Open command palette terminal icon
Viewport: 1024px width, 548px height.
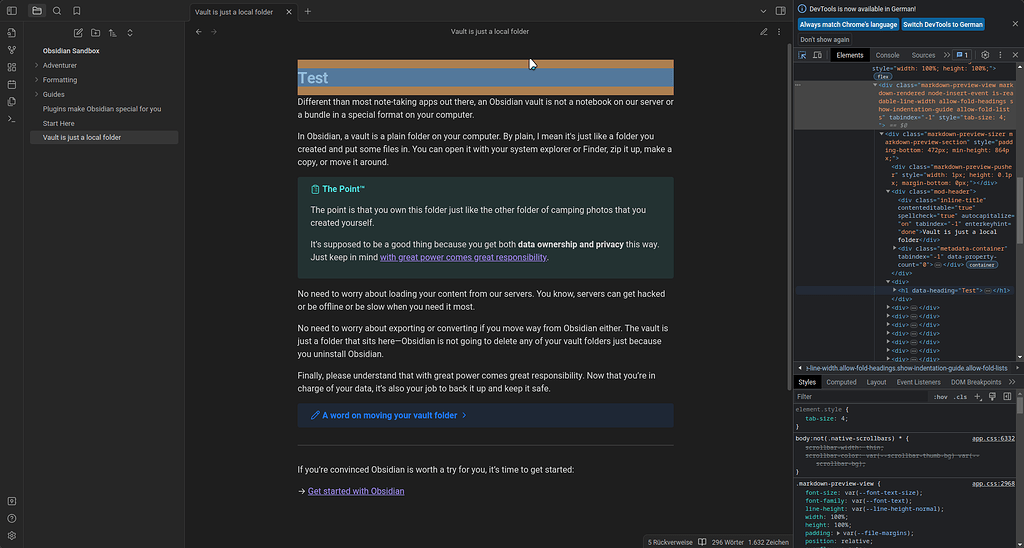[12, 119]
